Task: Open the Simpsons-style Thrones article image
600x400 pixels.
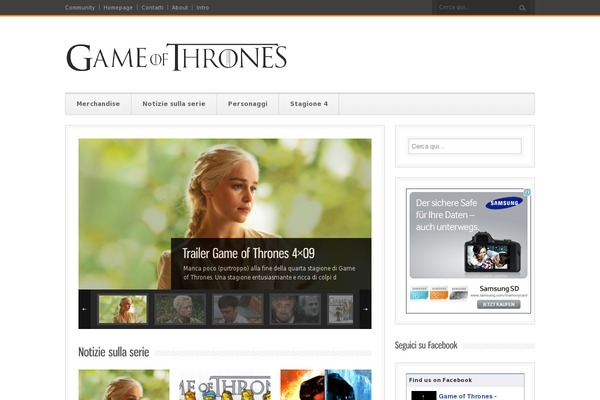Action: click(225, 385)
